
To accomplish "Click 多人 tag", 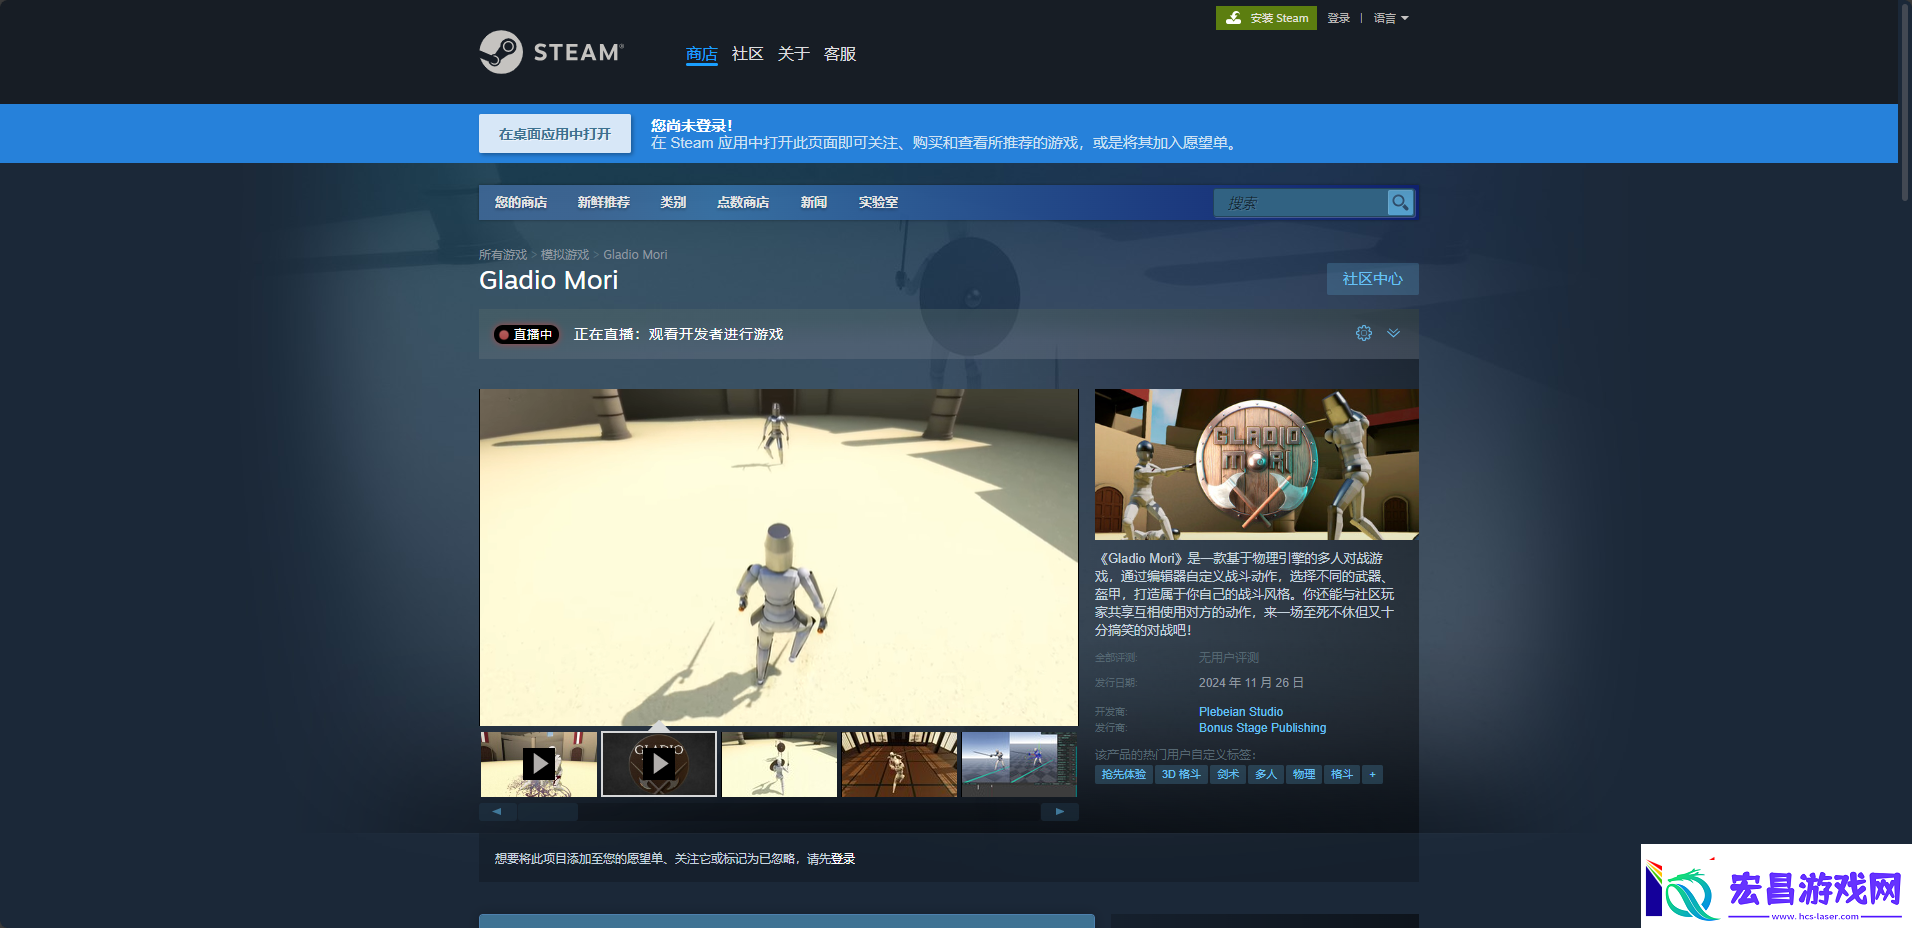I will (x=1266, y=774).
